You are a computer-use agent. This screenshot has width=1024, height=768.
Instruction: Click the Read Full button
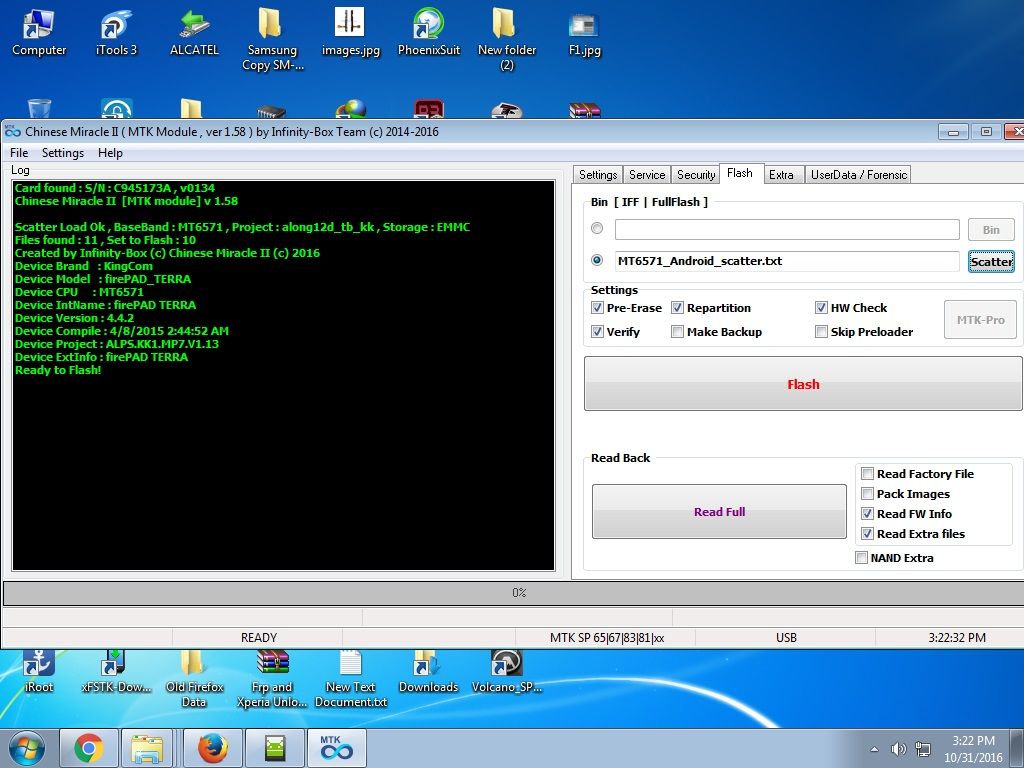(719, 512)
